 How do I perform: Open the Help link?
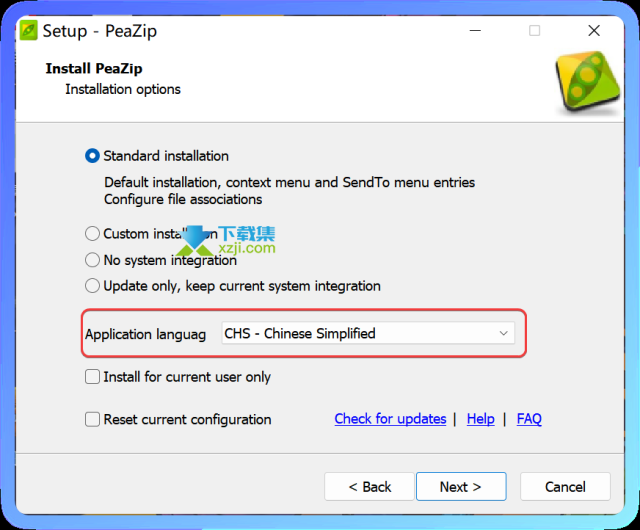[480, 419]
